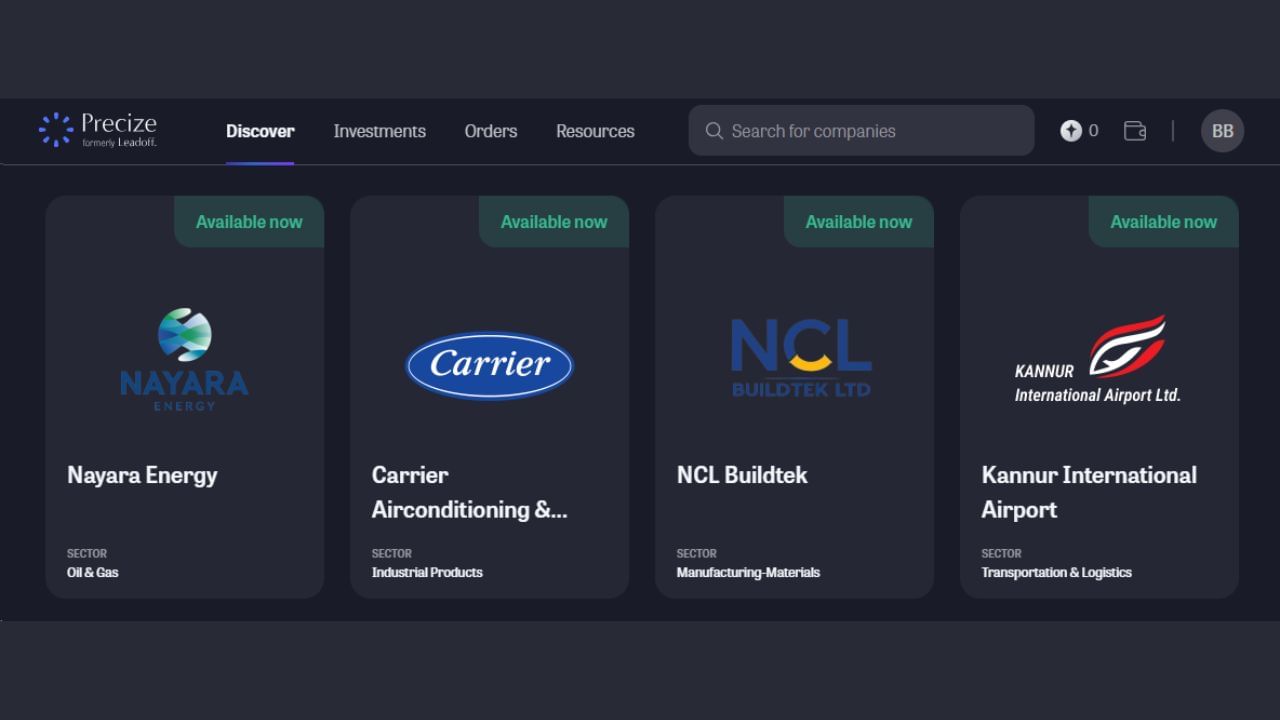Click the Kannur International Airport logo
This screenshot has height=720, width=1280.
click(1098, 360)
